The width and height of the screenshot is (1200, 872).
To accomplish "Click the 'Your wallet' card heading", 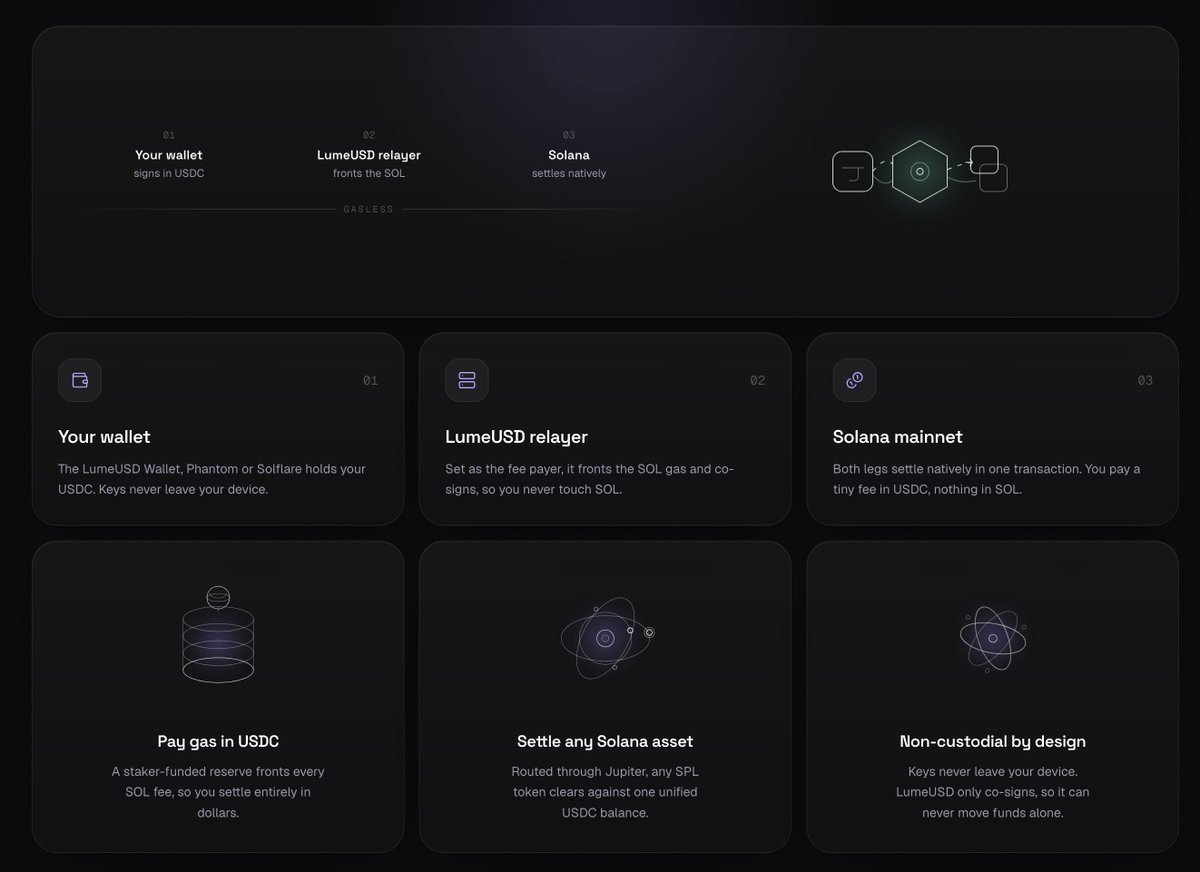I will pyautogui.click(x=104, y=437).
